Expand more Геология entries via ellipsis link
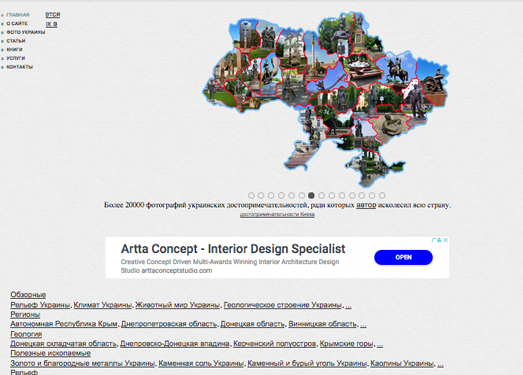523x375 pixels. (380, 344)
